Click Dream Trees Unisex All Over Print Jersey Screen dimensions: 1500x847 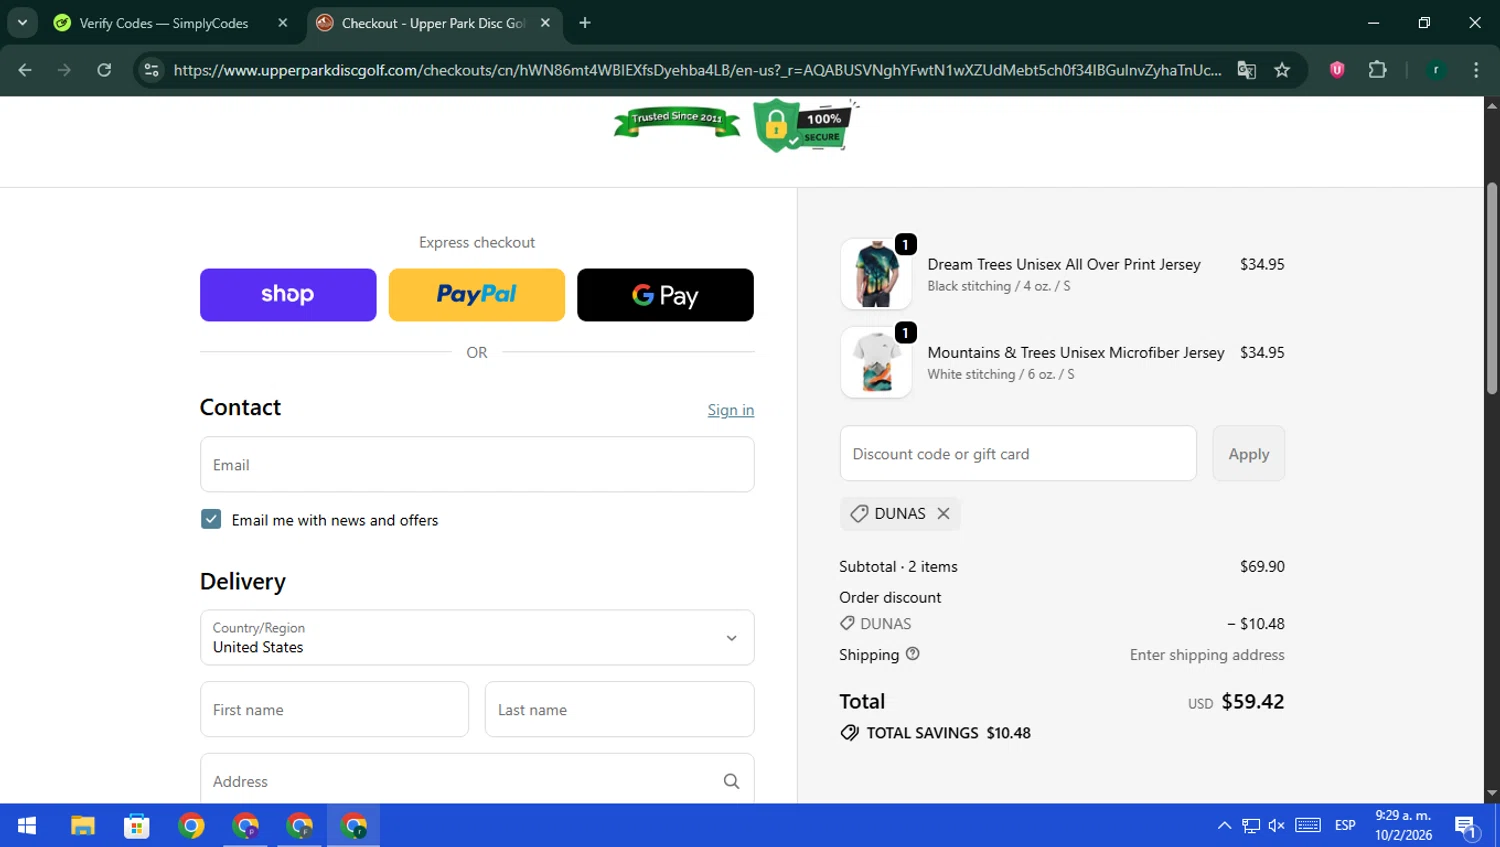(1064, 264)
